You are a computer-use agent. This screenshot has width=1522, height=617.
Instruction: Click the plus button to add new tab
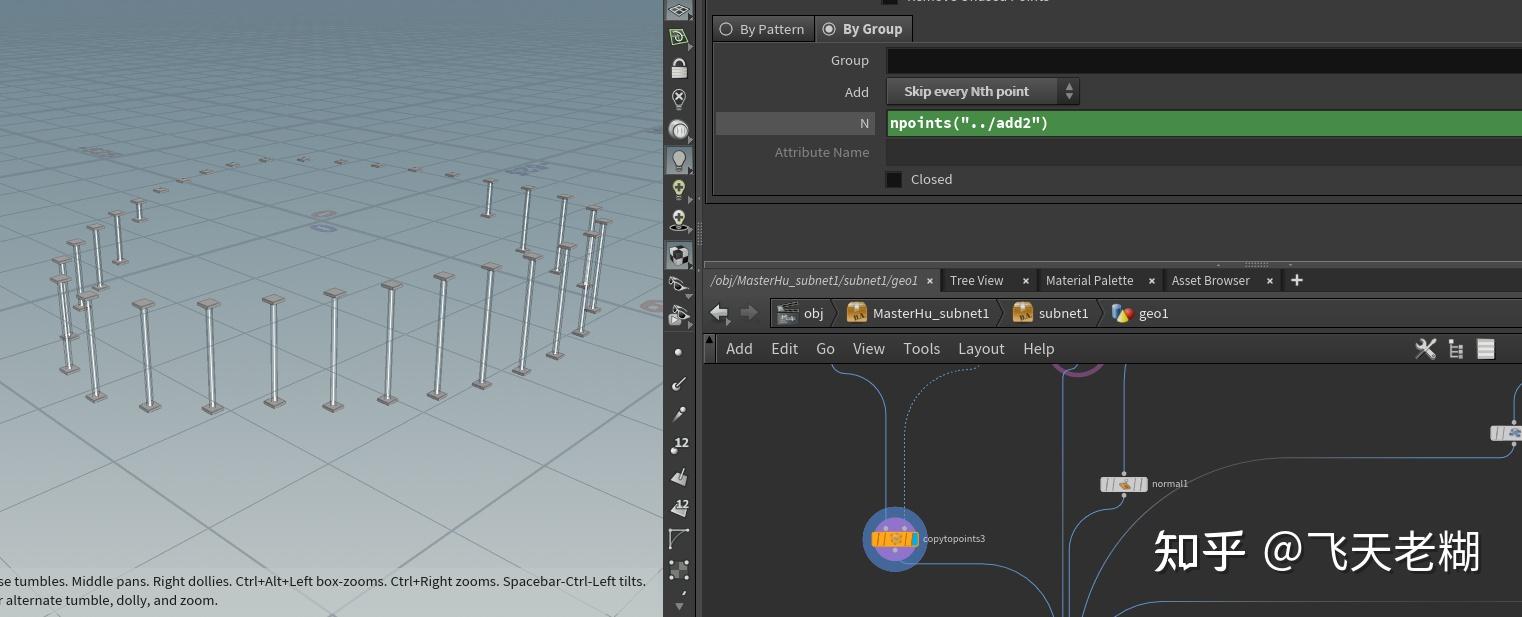(1296, 280)
